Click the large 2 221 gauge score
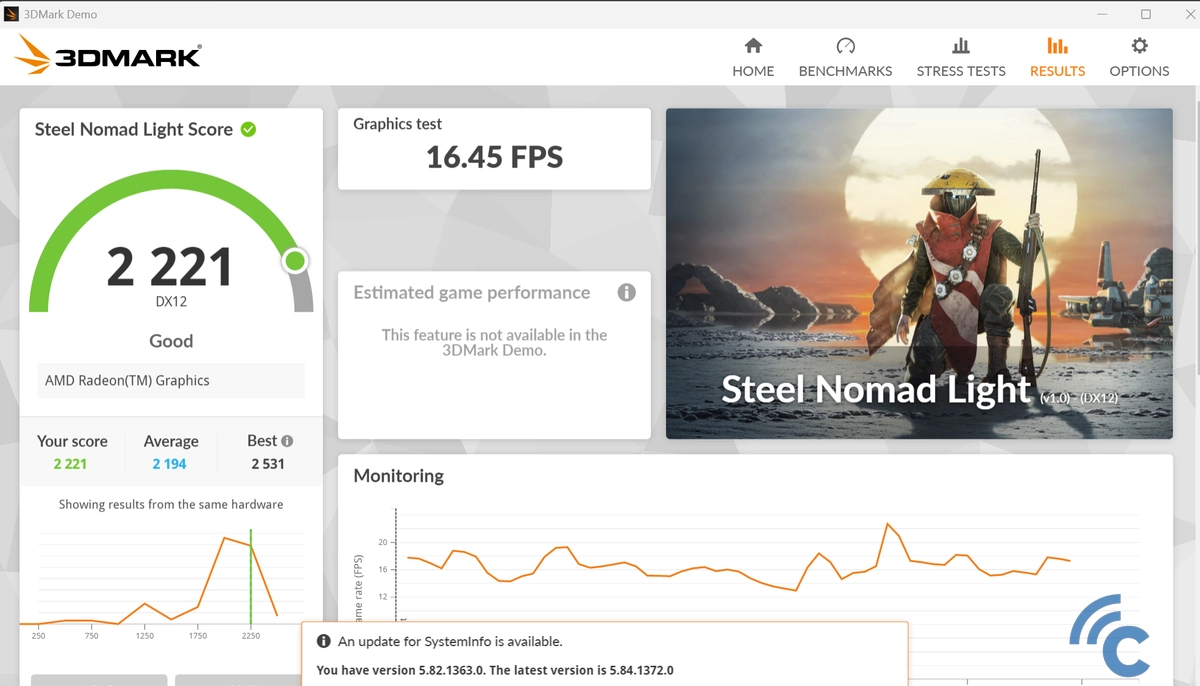 tap(170, 267)
